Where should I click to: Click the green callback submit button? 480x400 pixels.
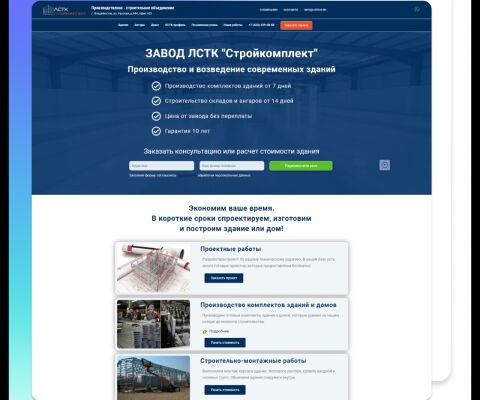click(x=301, y=166)
